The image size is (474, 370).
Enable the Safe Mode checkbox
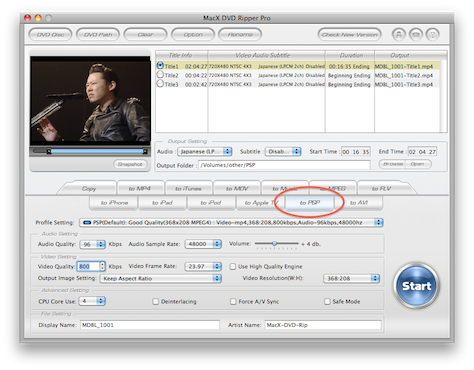coord(327,301)
